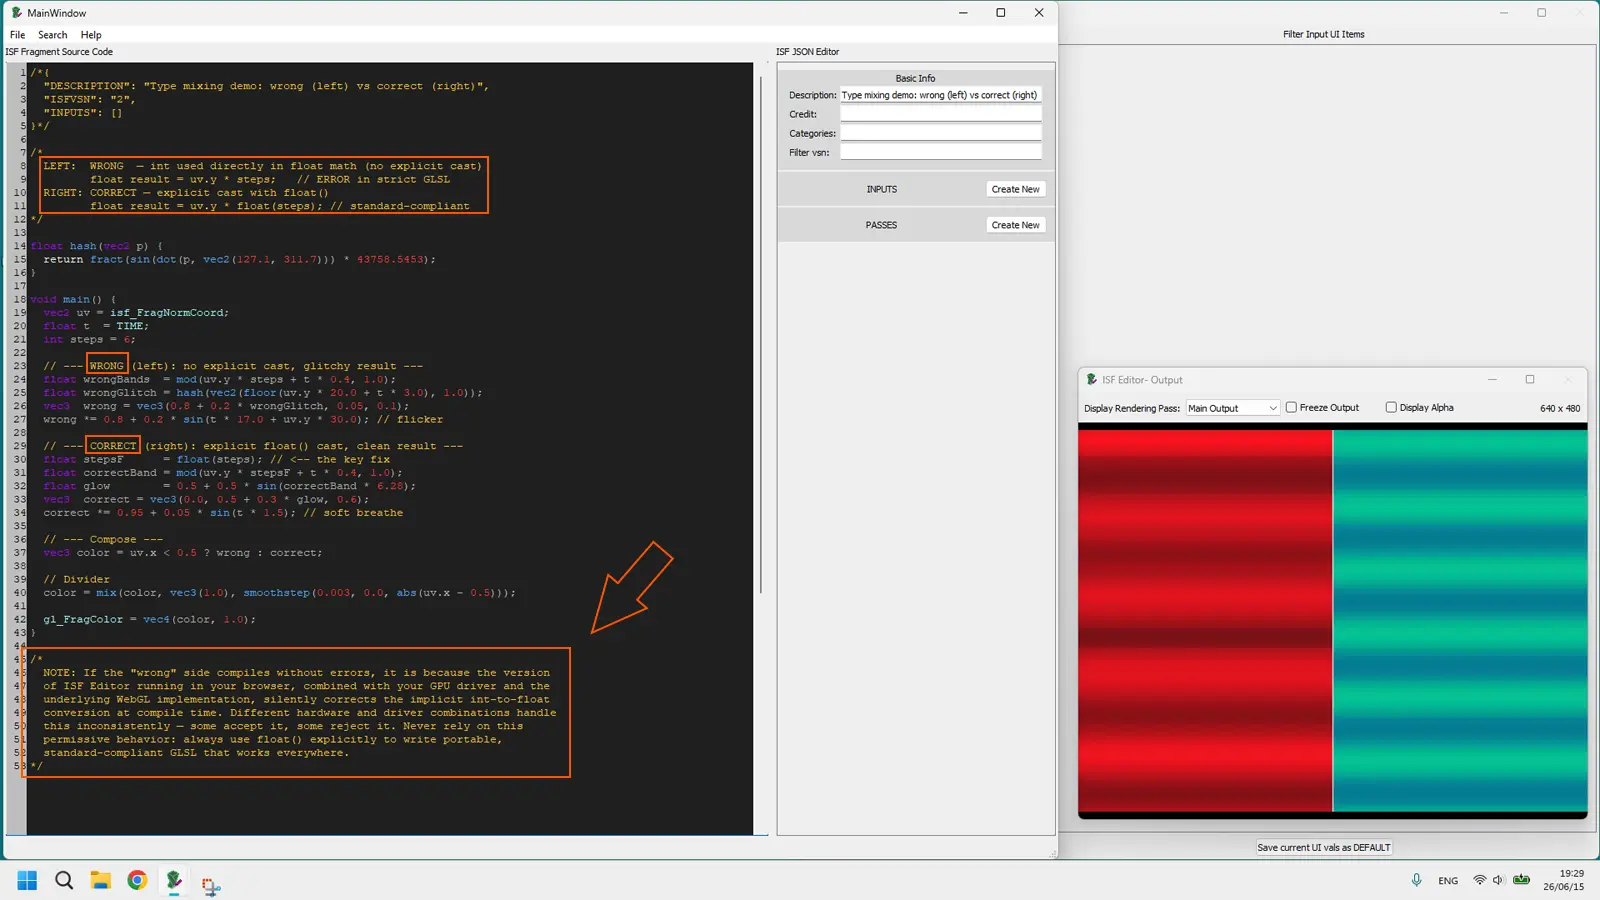Click the ENG language indicator

pyautogui.click(x=1448, y=881)
